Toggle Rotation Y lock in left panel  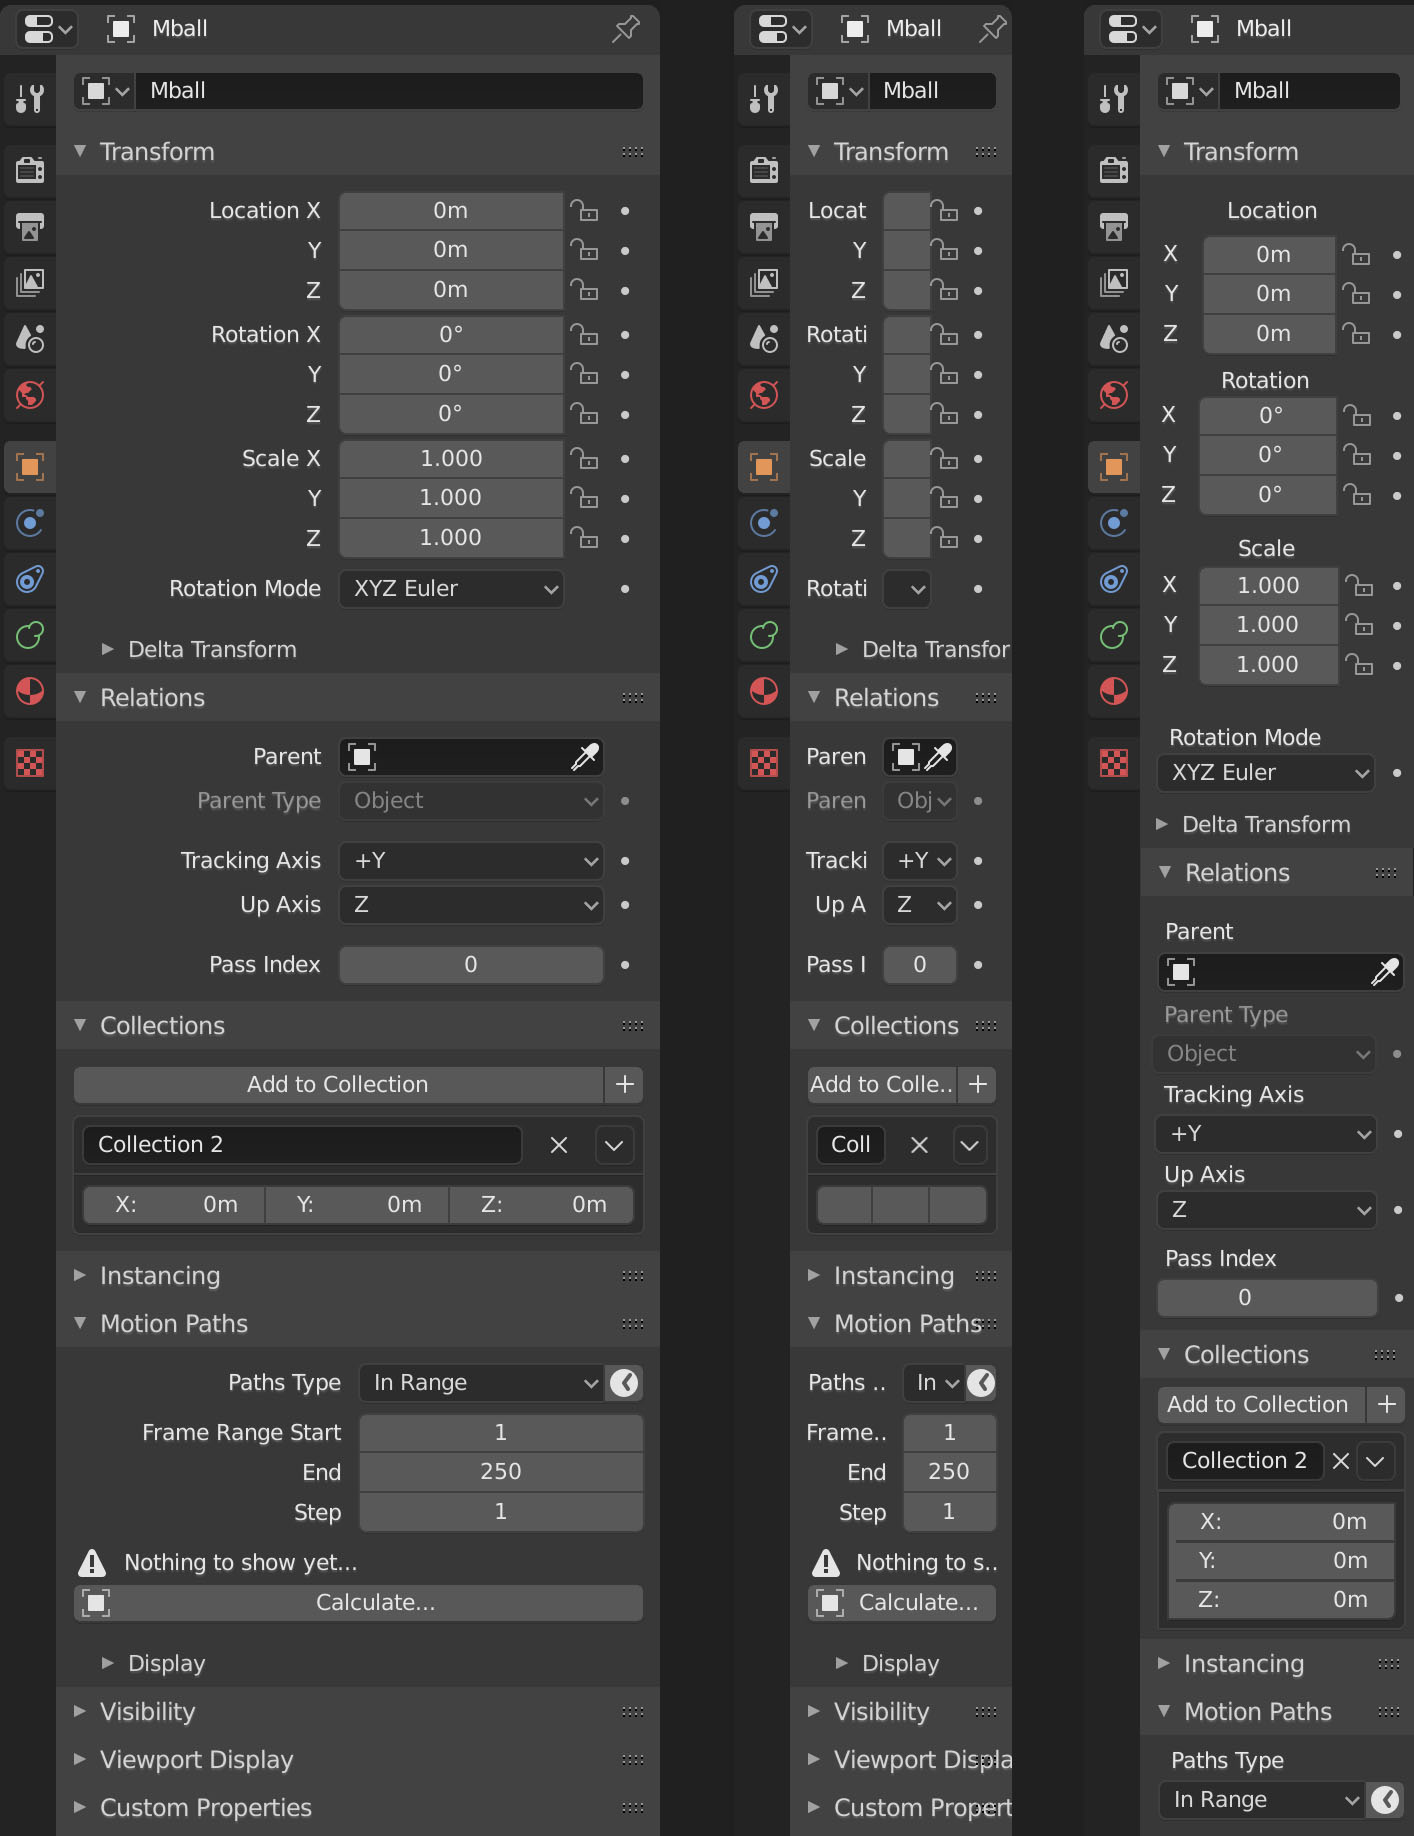point(585,374)
